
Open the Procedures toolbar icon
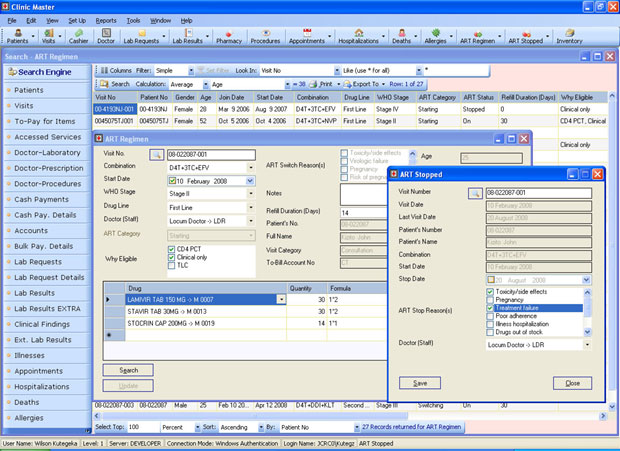[265, 36]
